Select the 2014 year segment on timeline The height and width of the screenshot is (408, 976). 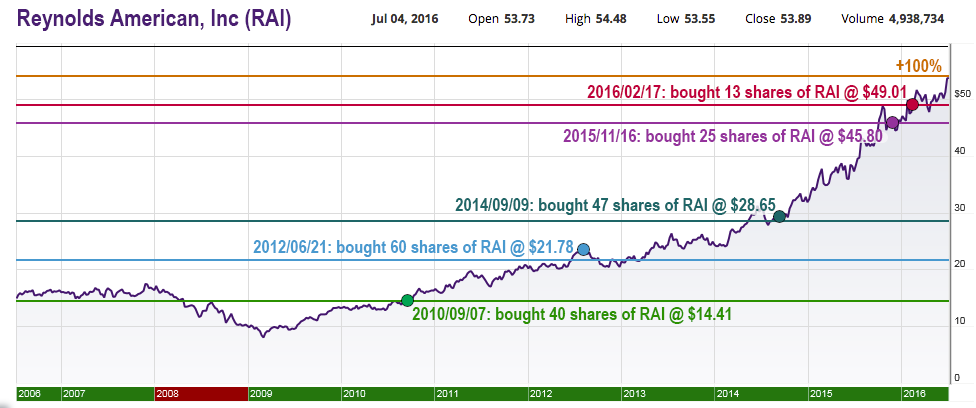tap(761, 394)
